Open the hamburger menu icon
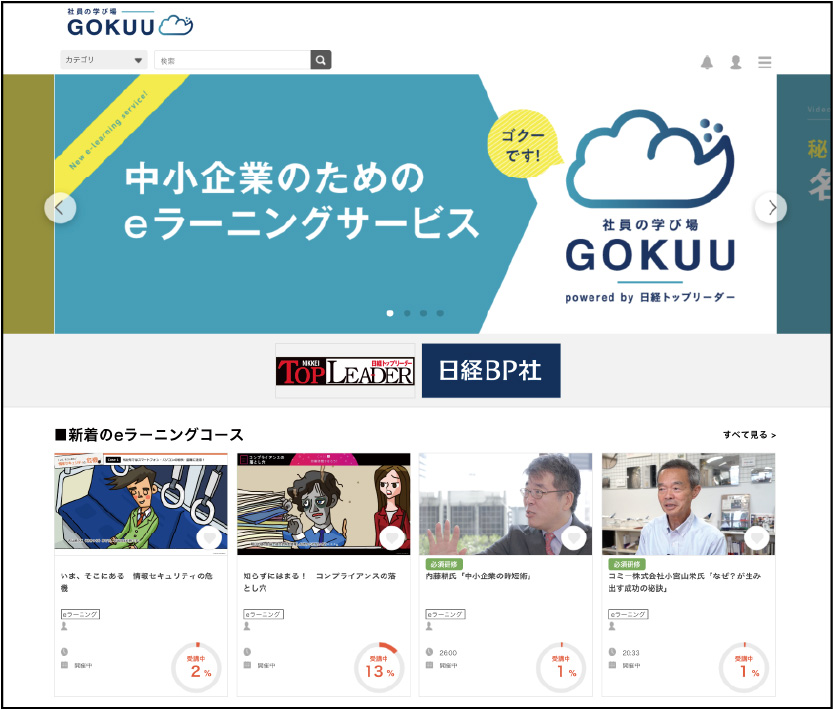 (764, 62)
